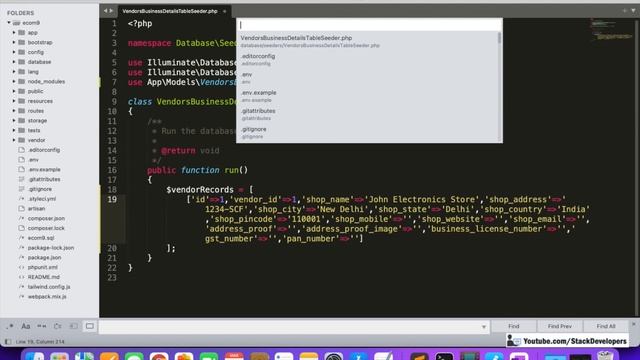
Task: Click the new tab plus icon
Action: click(625, 11)
